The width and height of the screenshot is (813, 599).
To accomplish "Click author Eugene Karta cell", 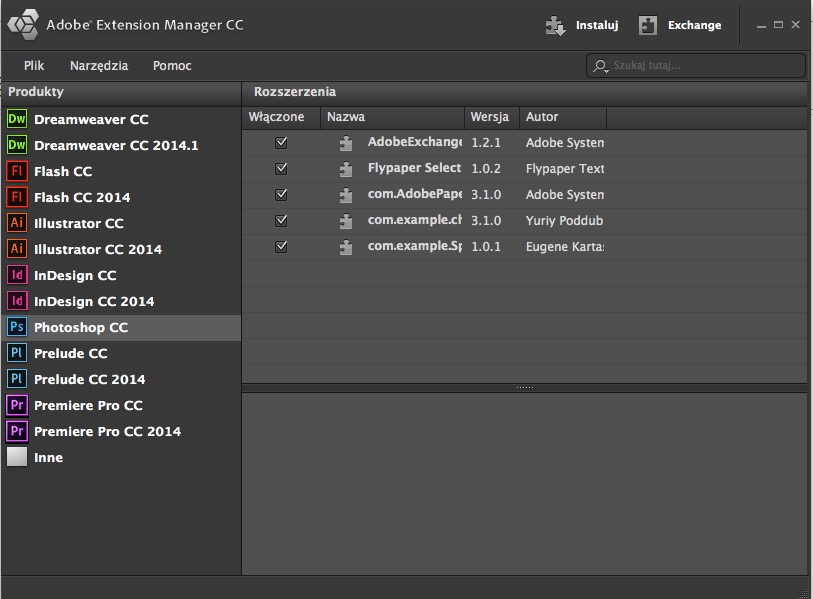I will pos(565,247).
